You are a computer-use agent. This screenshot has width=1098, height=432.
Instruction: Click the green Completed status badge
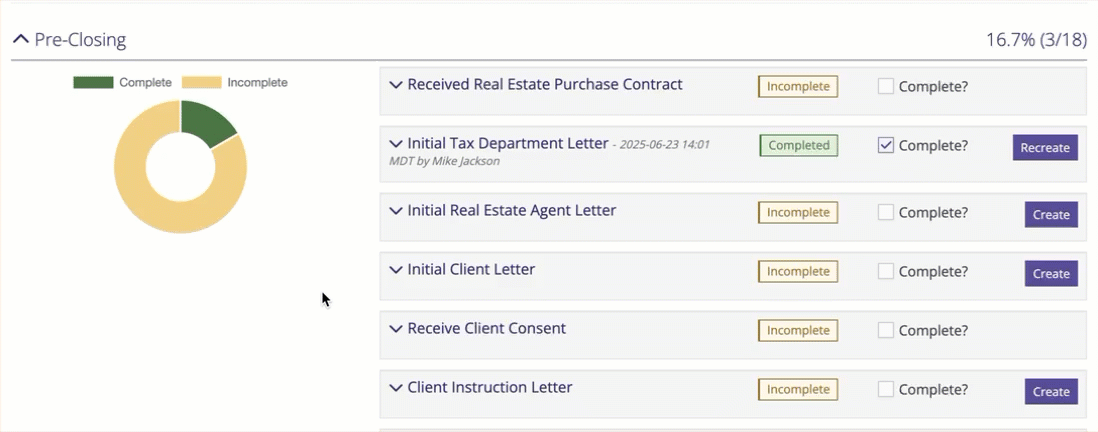pos(799,145)
